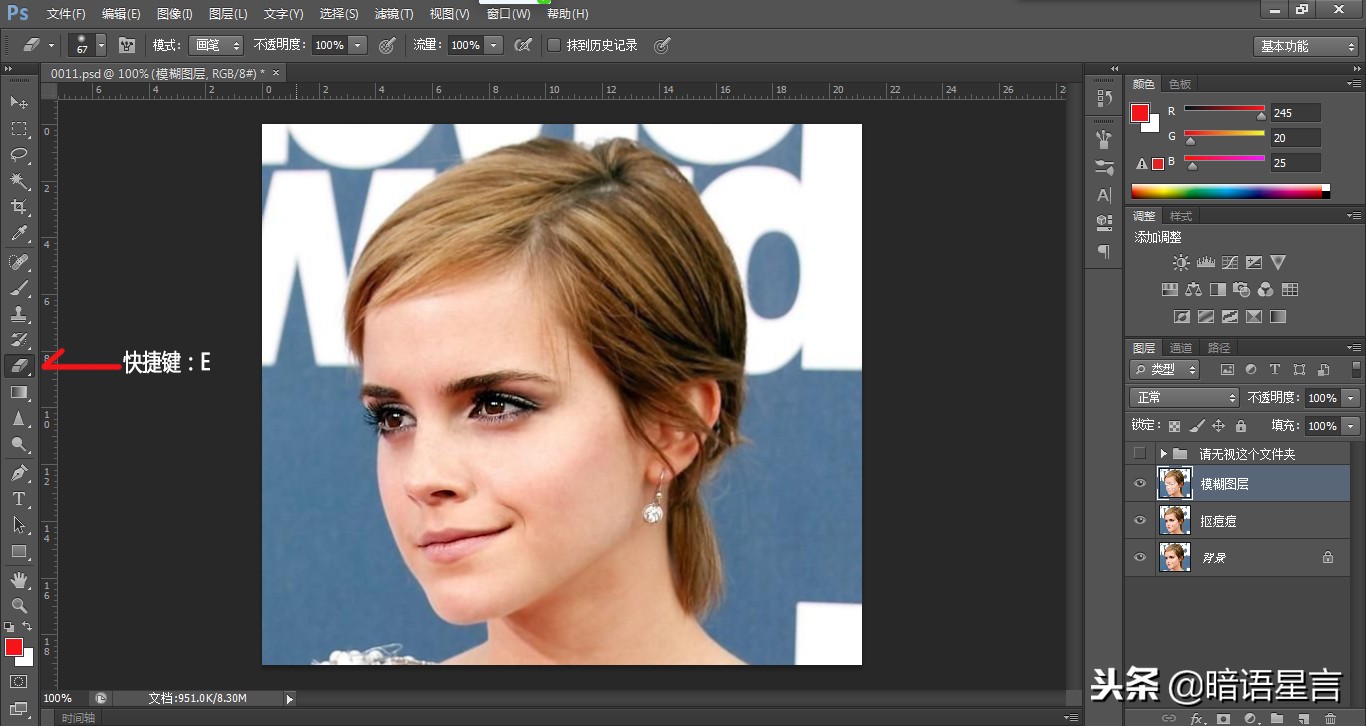
Task: Click the R value field showing 245
Action: coord(1295,113)
